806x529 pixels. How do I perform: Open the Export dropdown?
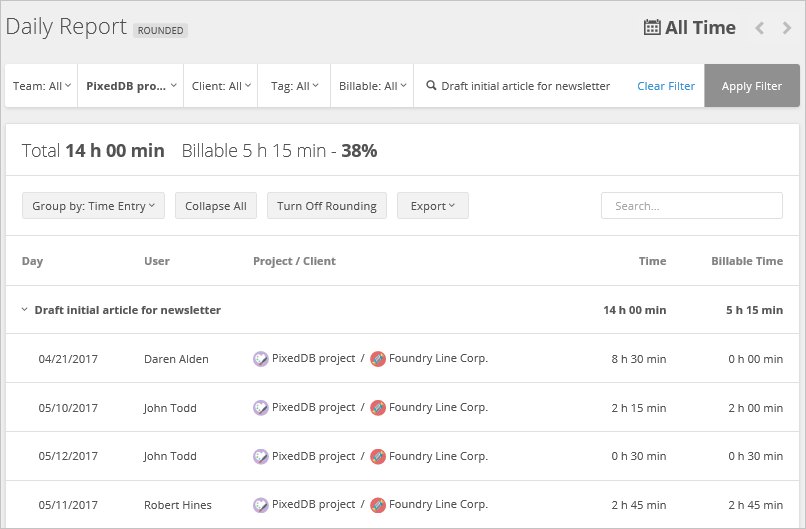[433, 206]
